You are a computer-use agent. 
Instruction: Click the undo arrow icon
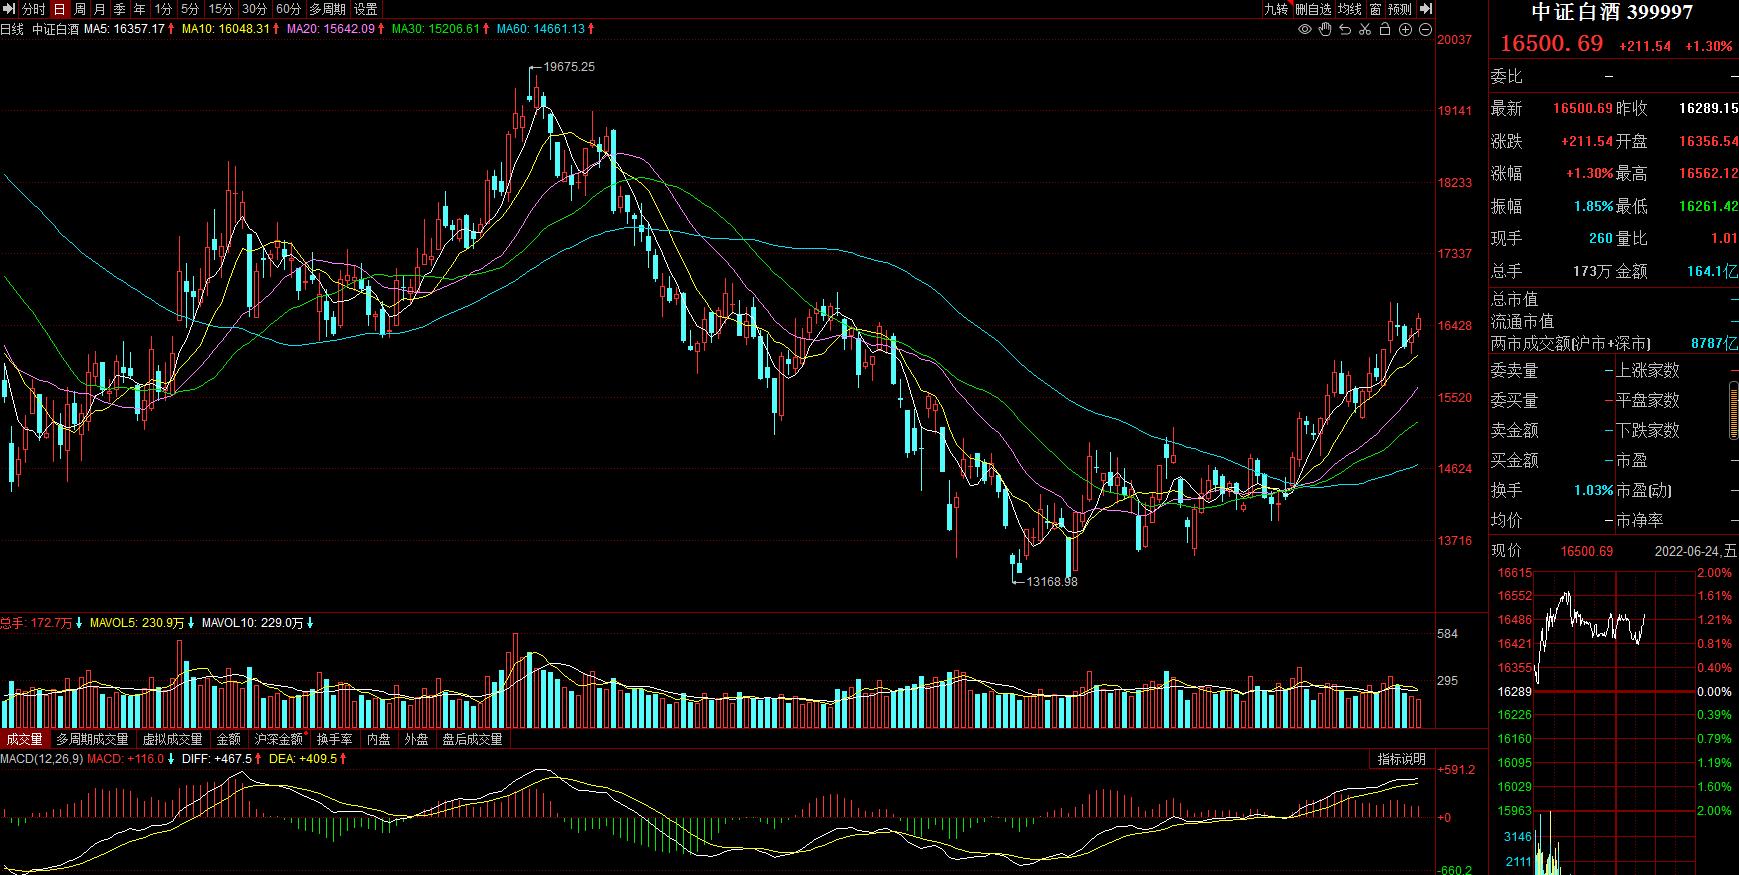(x=1345, y=30)
